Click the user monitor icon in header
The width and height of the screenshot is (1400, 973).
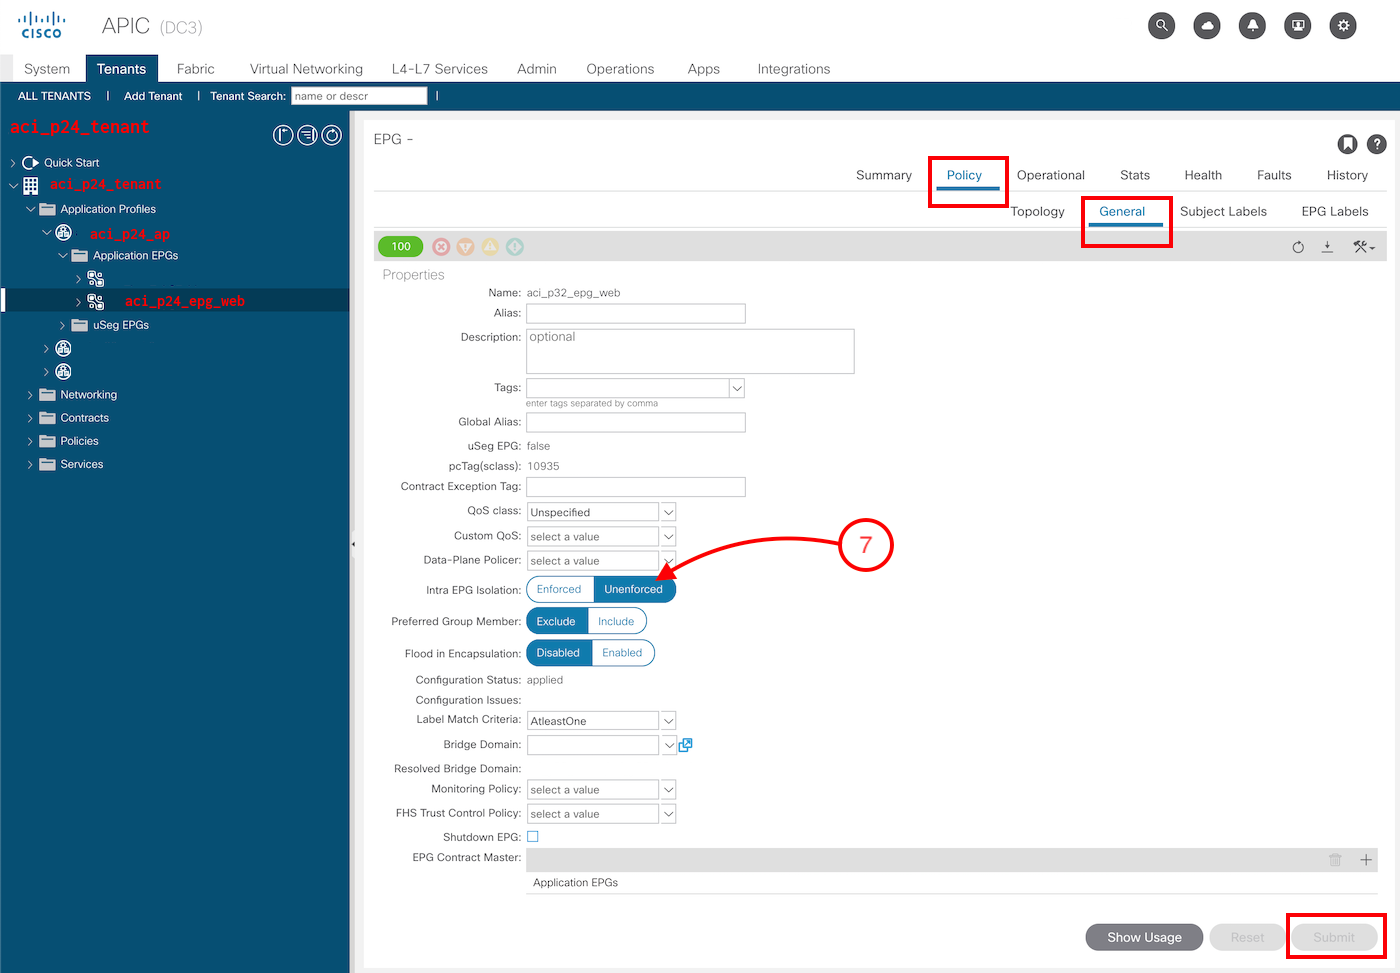click(1298, 26)
